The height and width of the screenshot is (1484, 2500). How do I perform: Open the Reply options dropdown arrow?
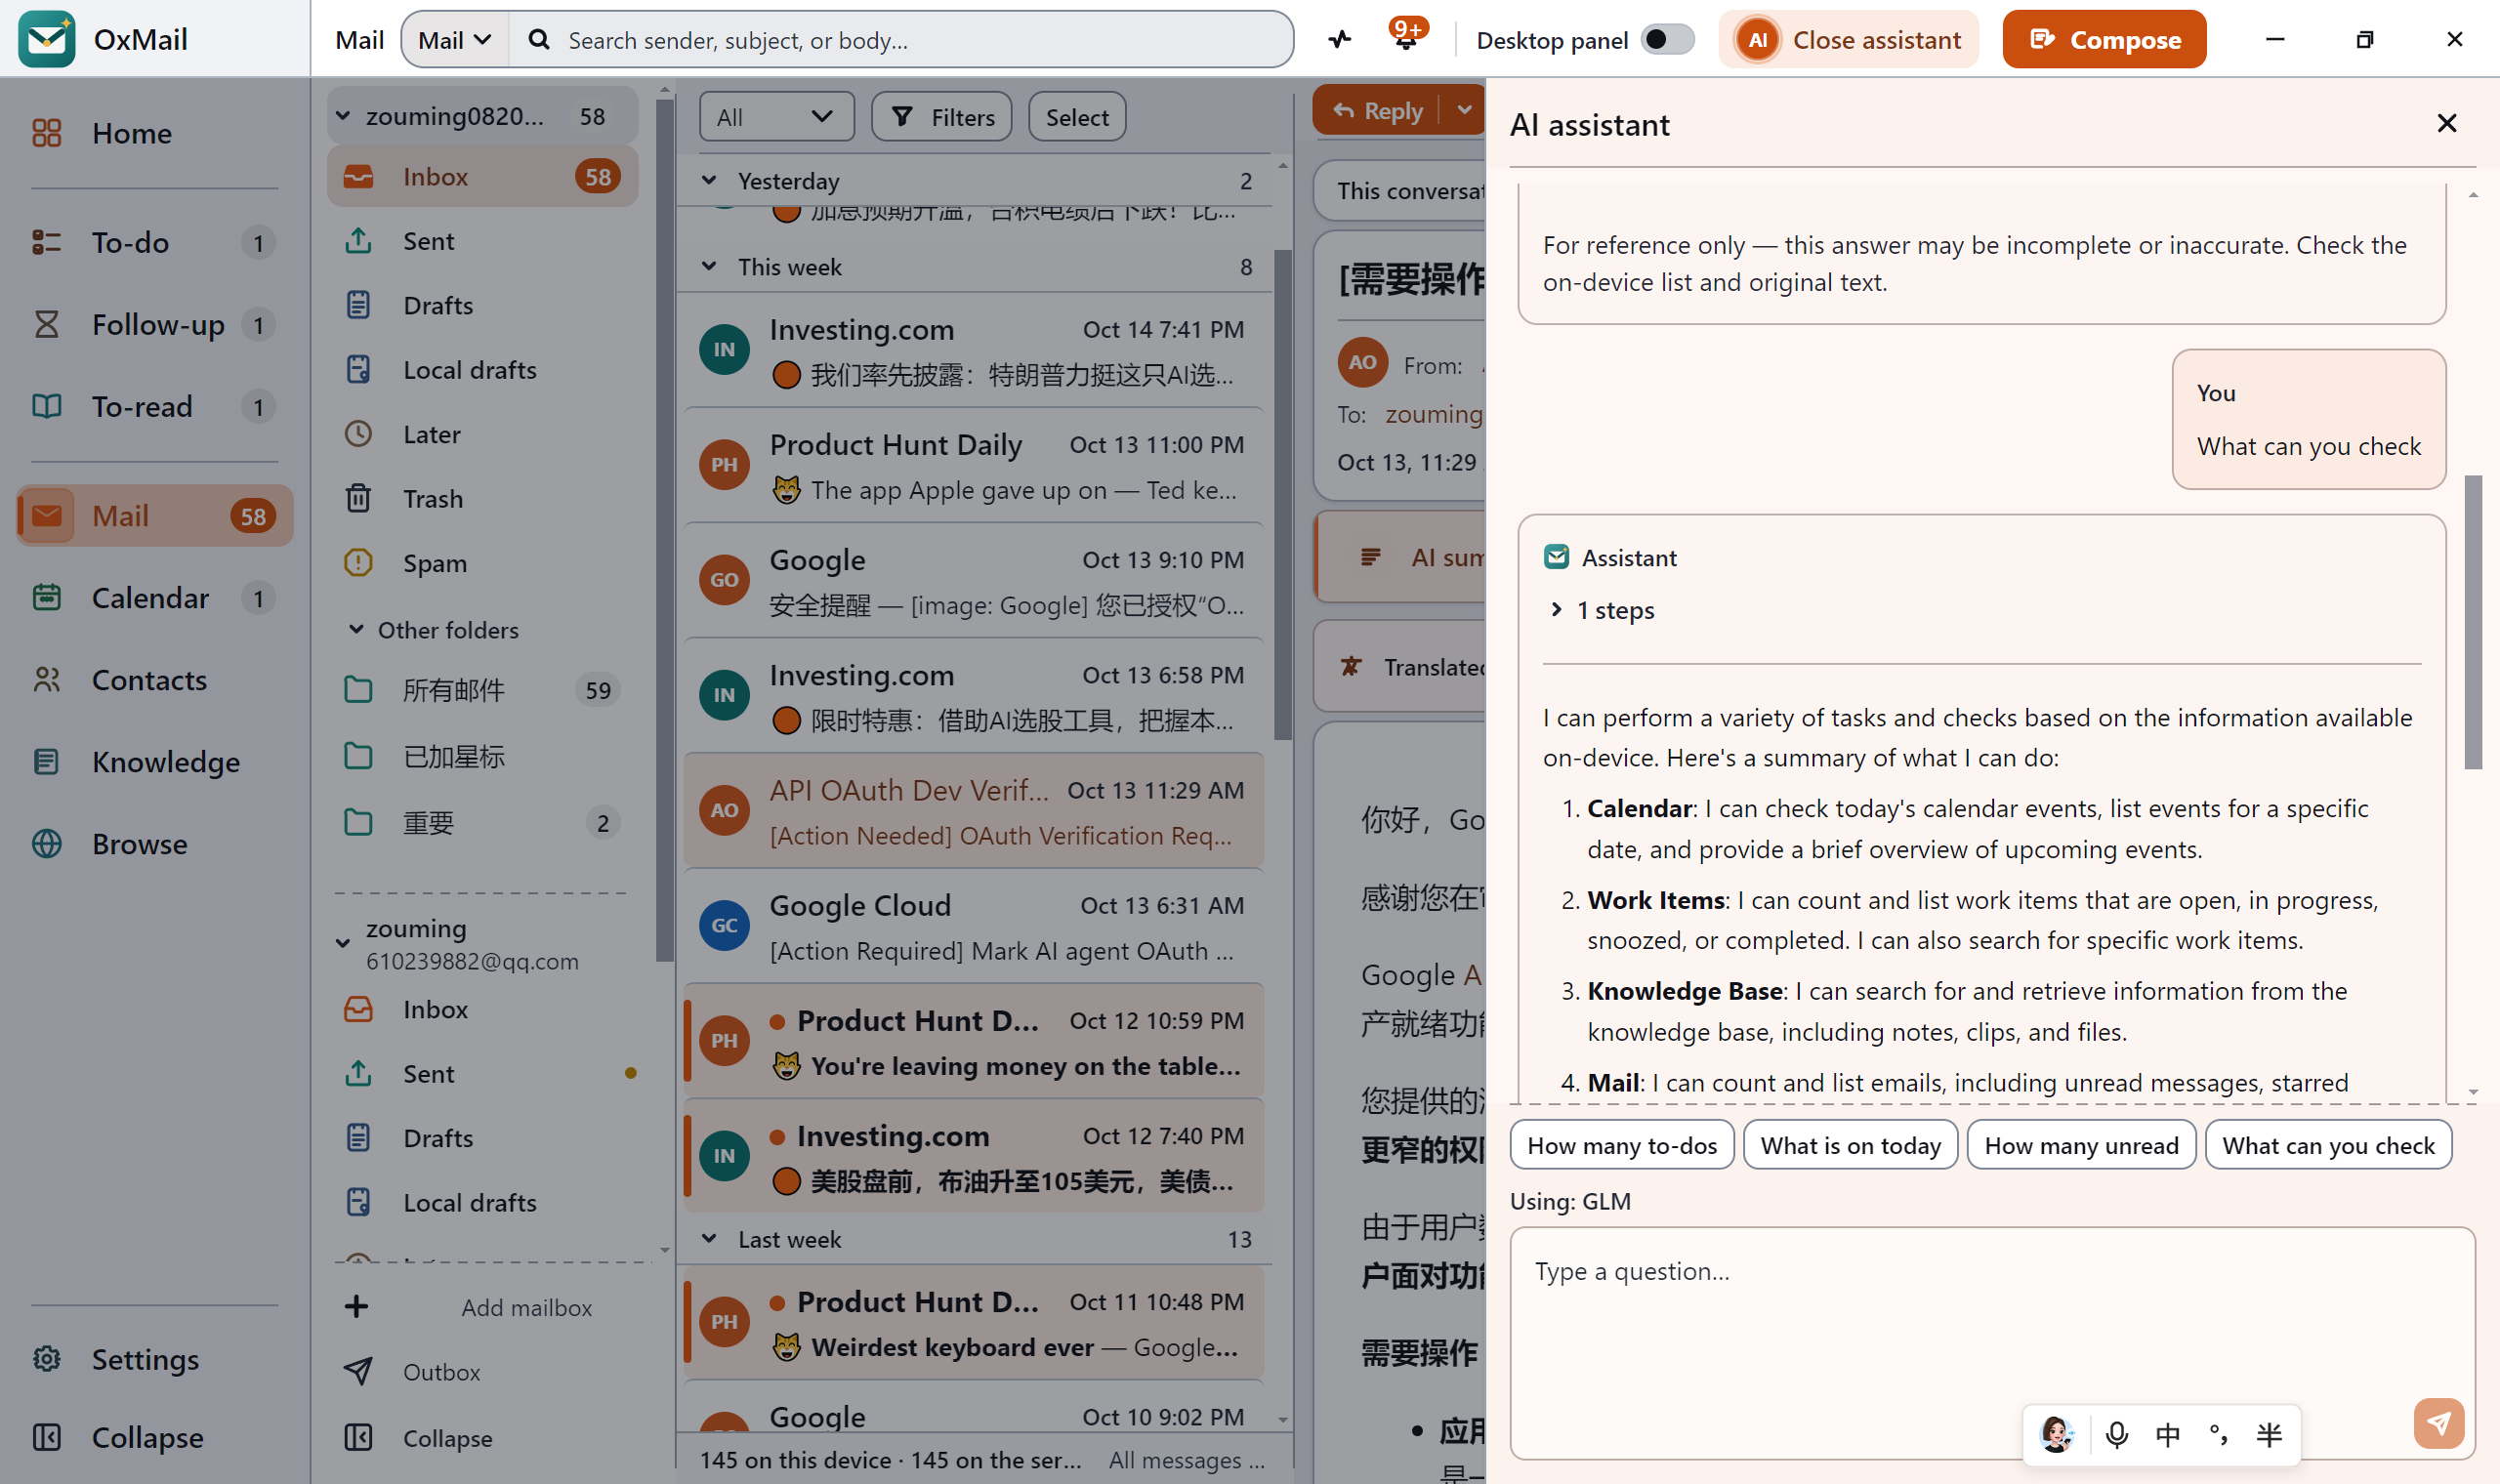1464,110
